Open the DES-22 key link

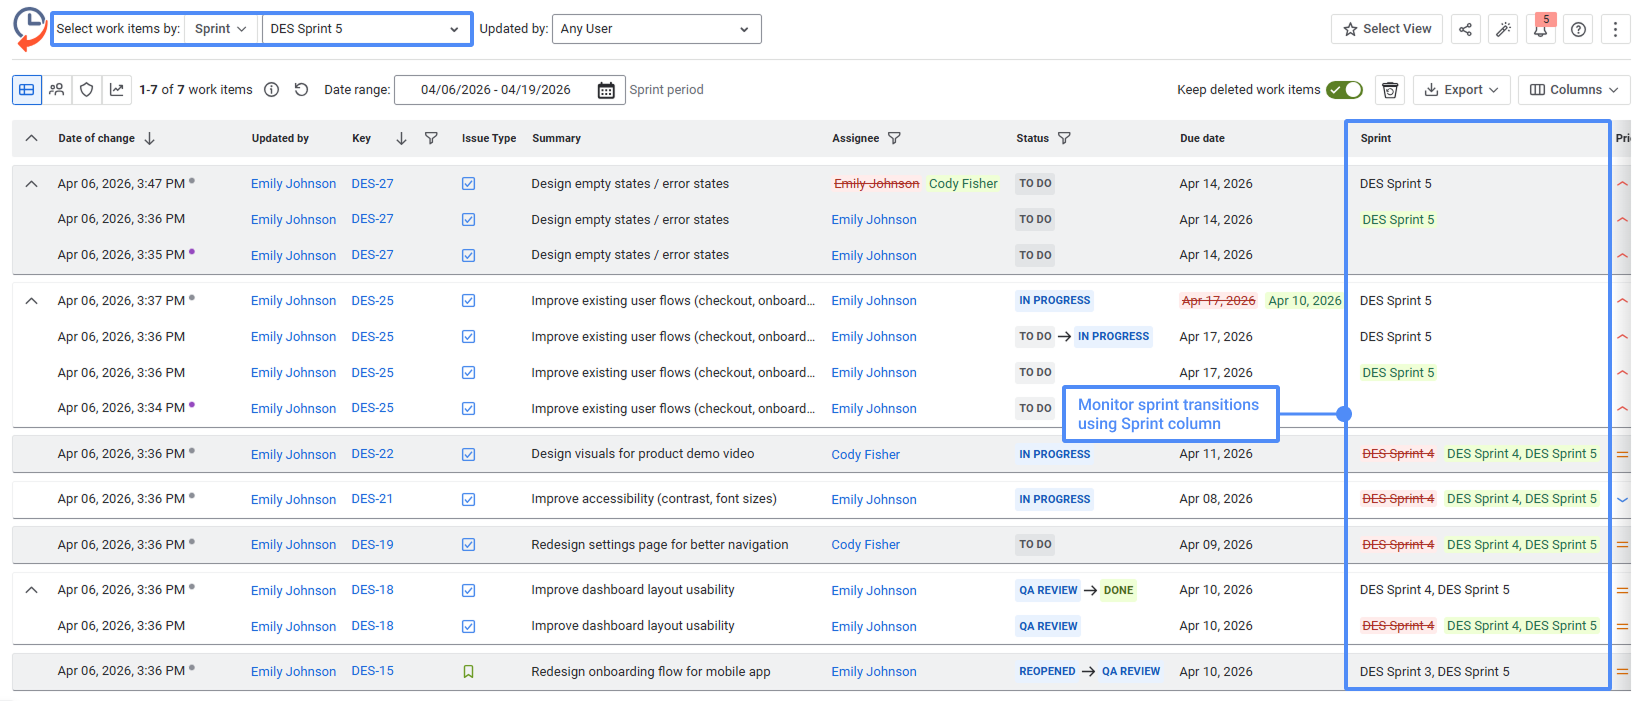click(x=372, y=454)
